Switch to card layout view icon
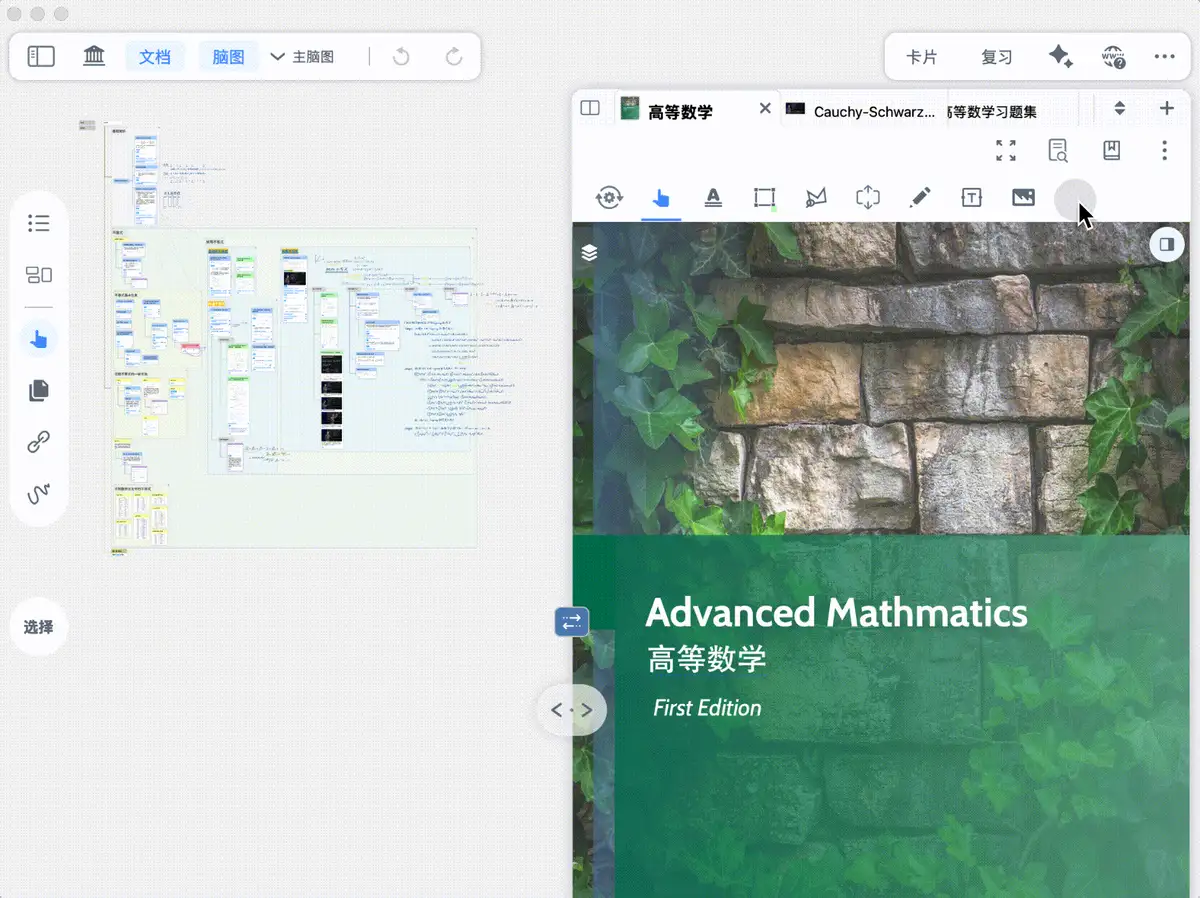 (x=39, y=275)
